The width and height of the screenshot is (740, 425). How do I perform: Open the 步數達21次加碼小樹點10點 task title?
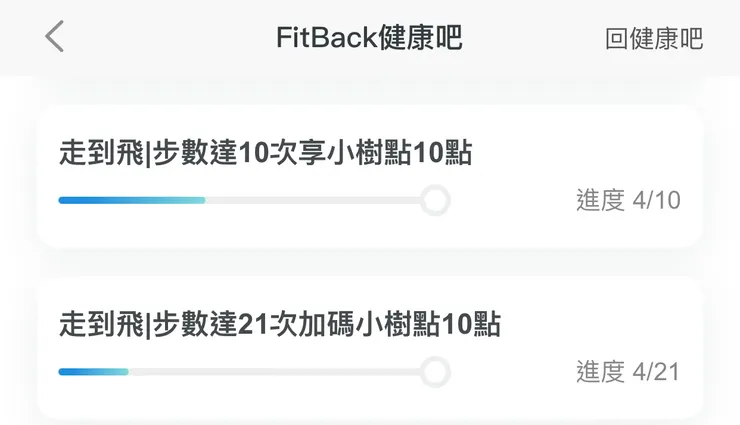pos(279,325)
